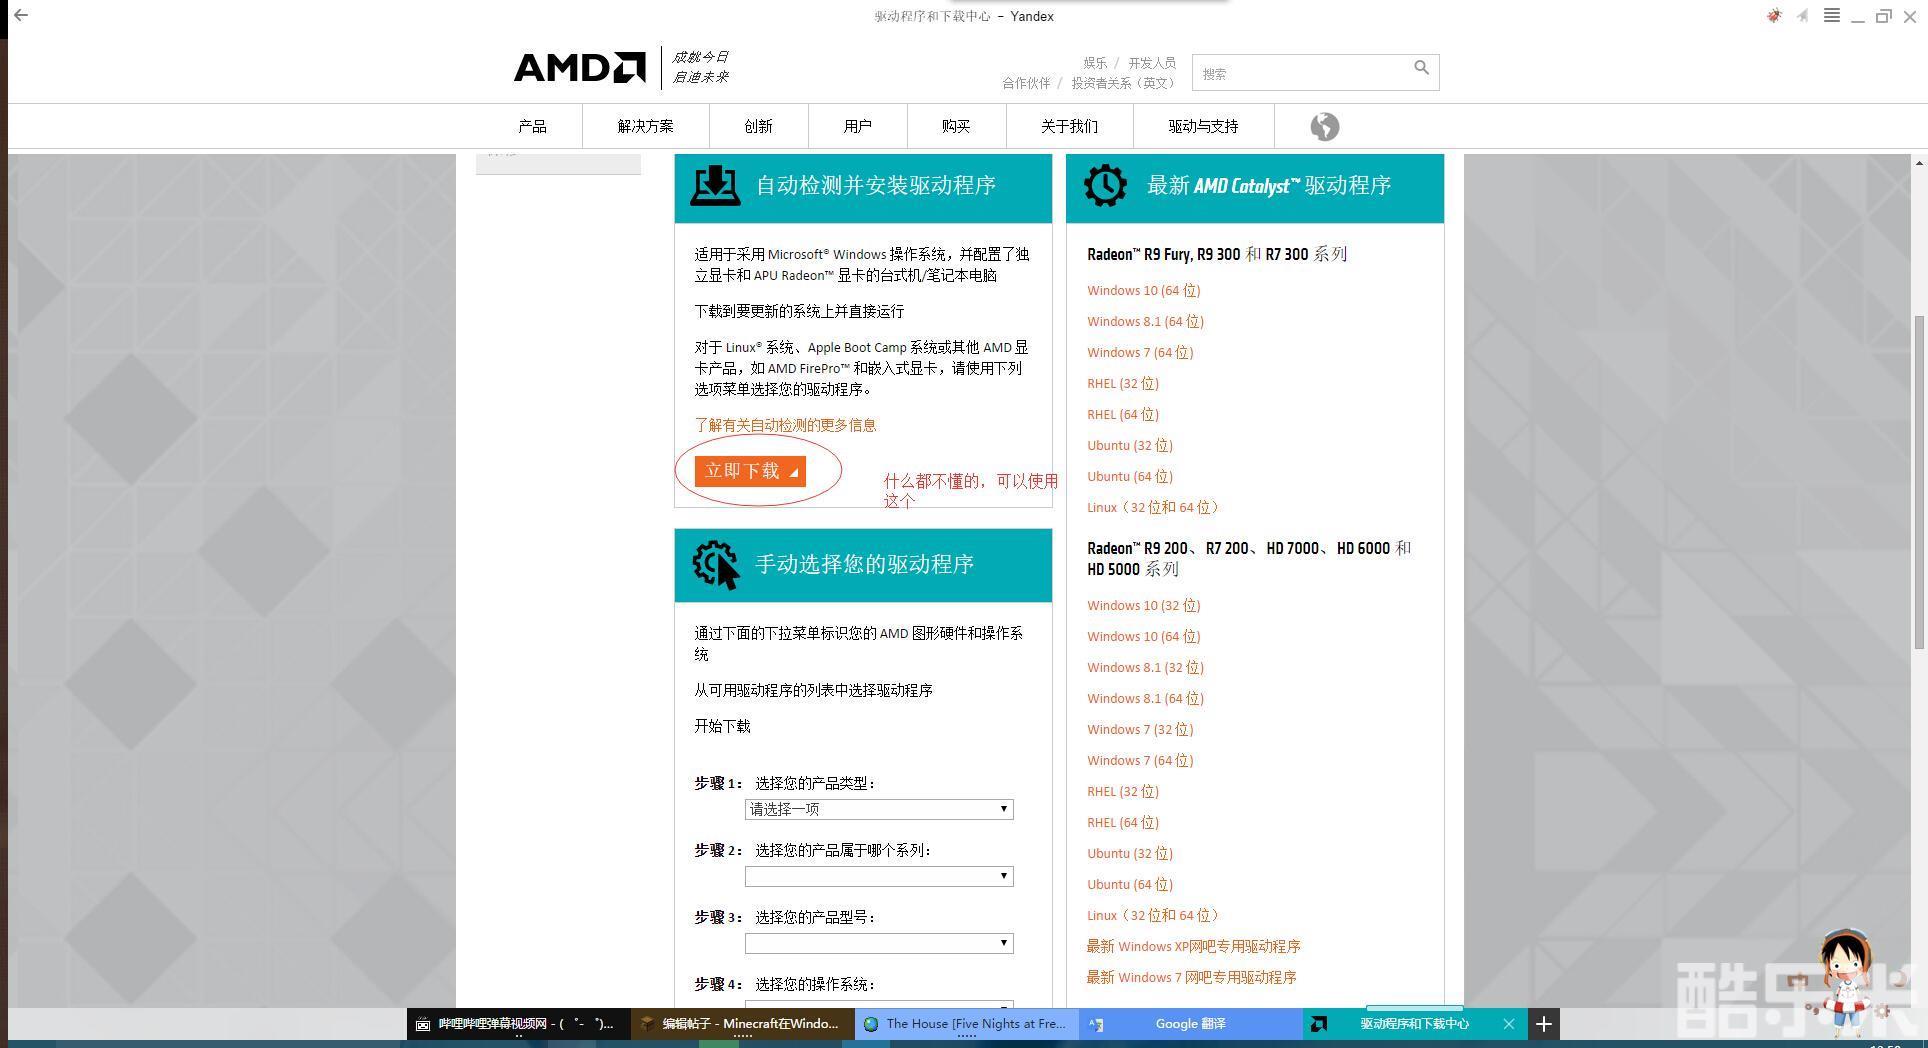Open the globe language selector icon
This screenshot has width=1928, height=1048.
pos(1324,126)
